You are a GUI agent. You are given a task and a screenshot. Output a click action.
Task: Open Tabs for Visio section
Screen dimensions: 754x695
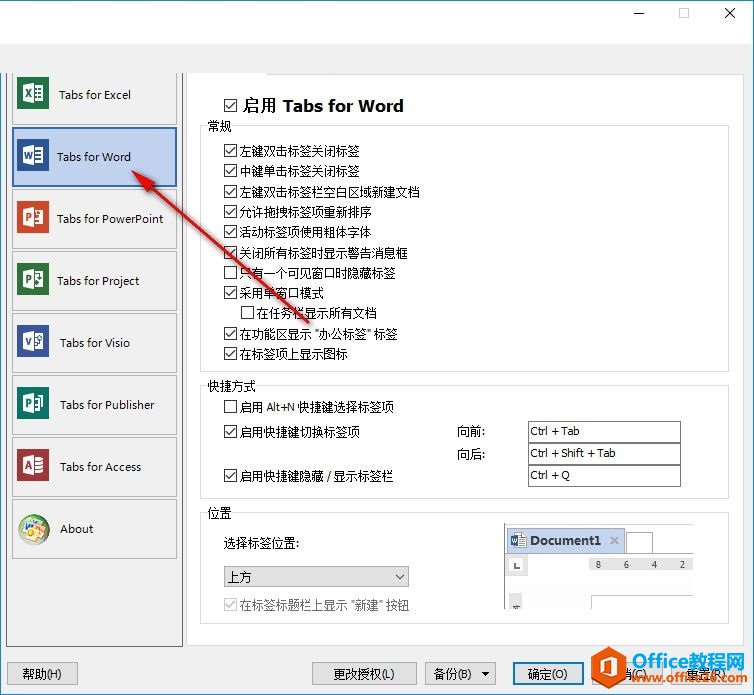pyautogui.click(x=94, y=343)
